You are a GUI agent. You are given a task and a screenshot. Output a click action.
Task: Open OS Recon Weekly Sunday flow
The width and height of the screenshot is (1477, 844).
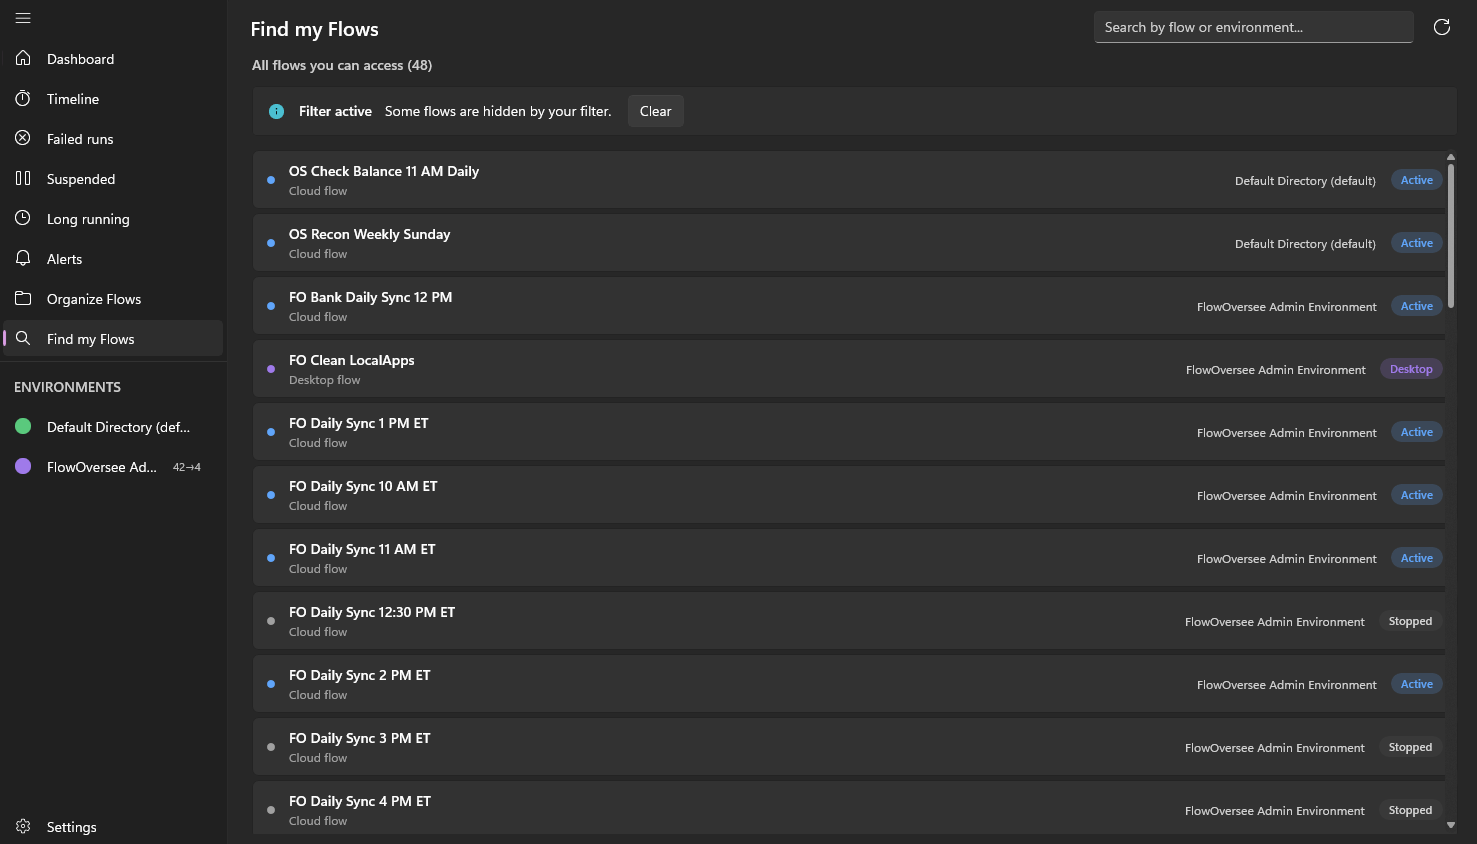tap(849, 243)
